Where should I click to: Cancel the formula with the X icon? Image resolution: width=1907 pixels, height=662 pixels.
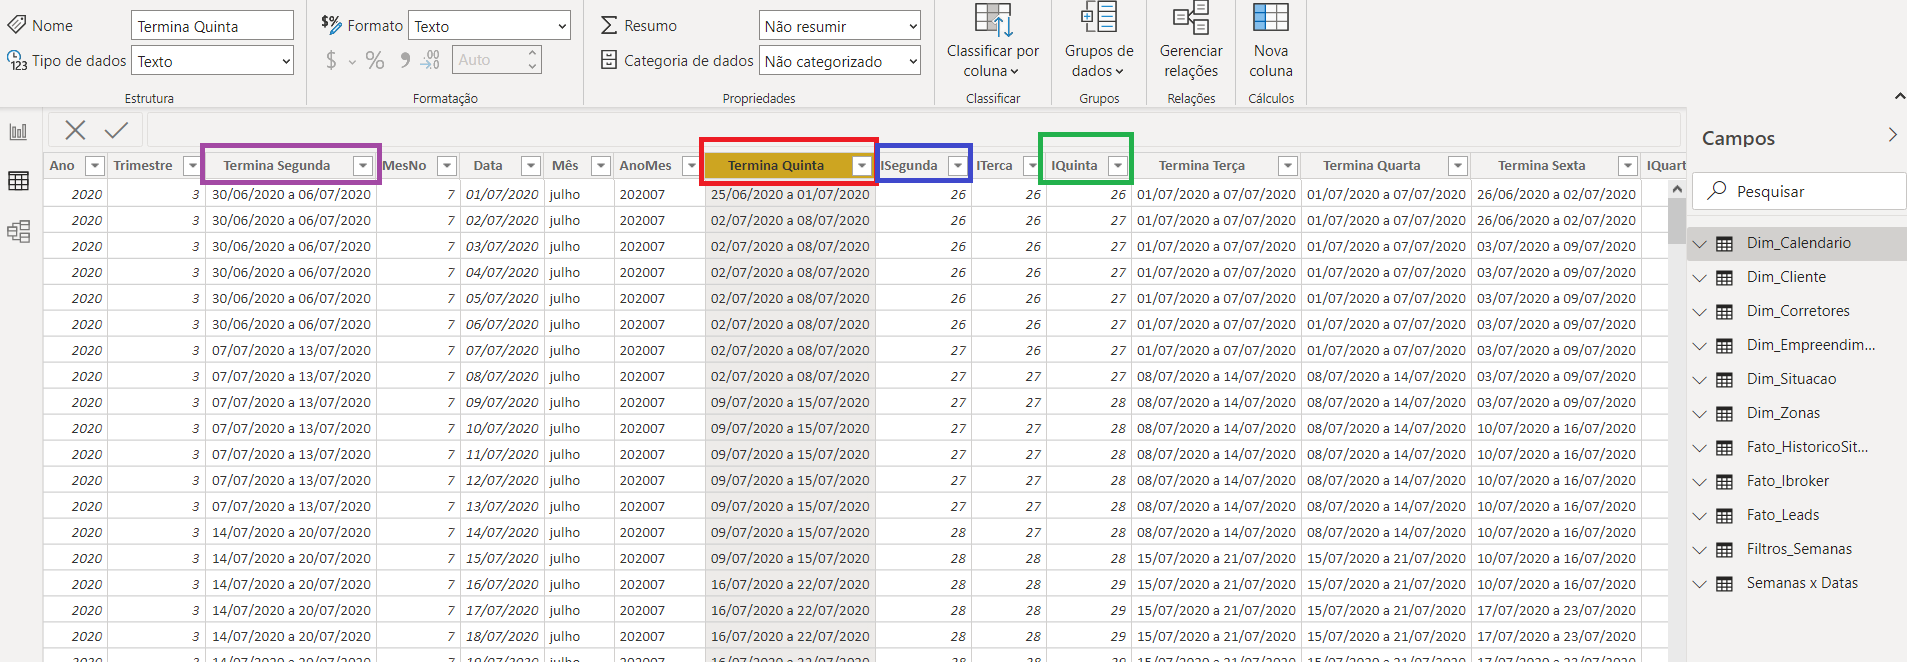[x=75, y=130]
